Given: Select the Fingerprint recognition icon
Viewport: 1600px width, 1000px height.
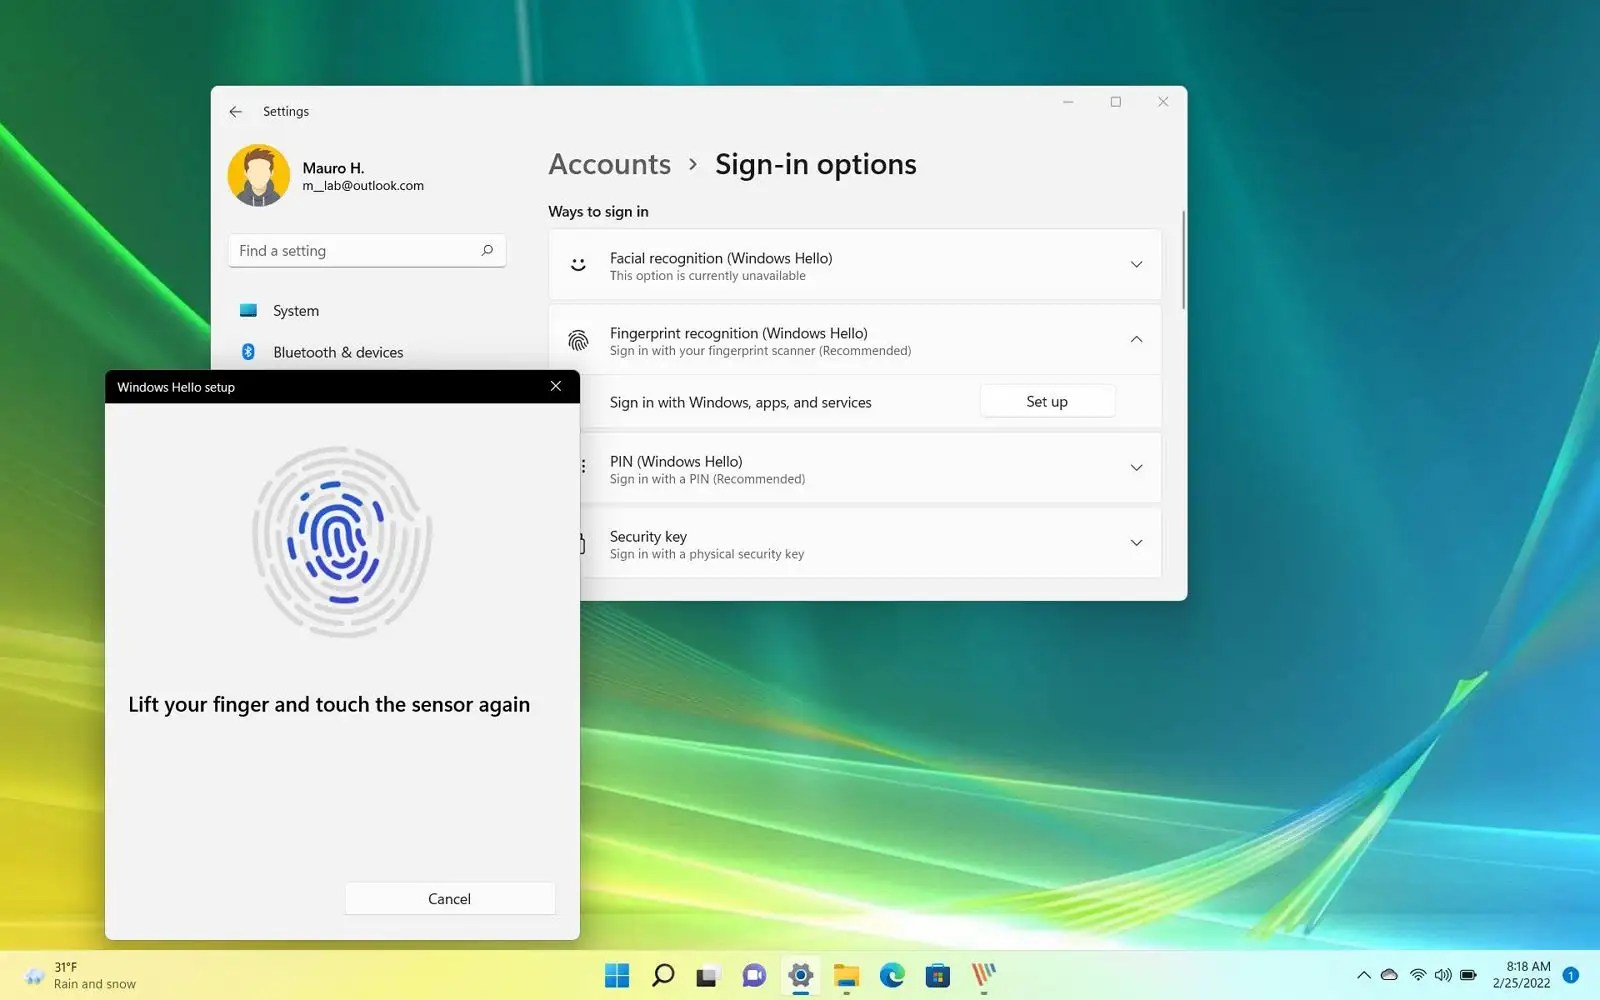Looking at the screenshot, I should pos(578,339).
